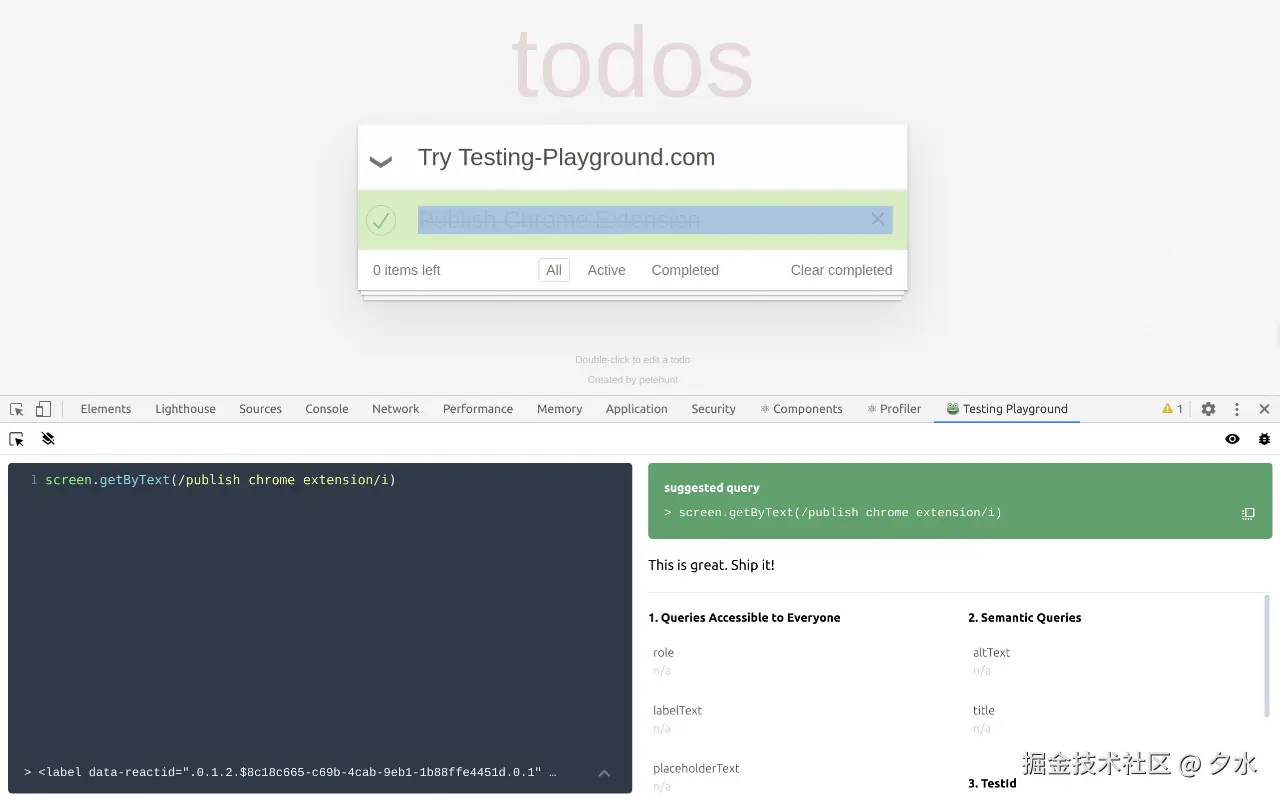The image size is (1280, 800).
Task: Toggle completion checkmark on Publish Chrome Extension todo
Action: pos(380,220)
